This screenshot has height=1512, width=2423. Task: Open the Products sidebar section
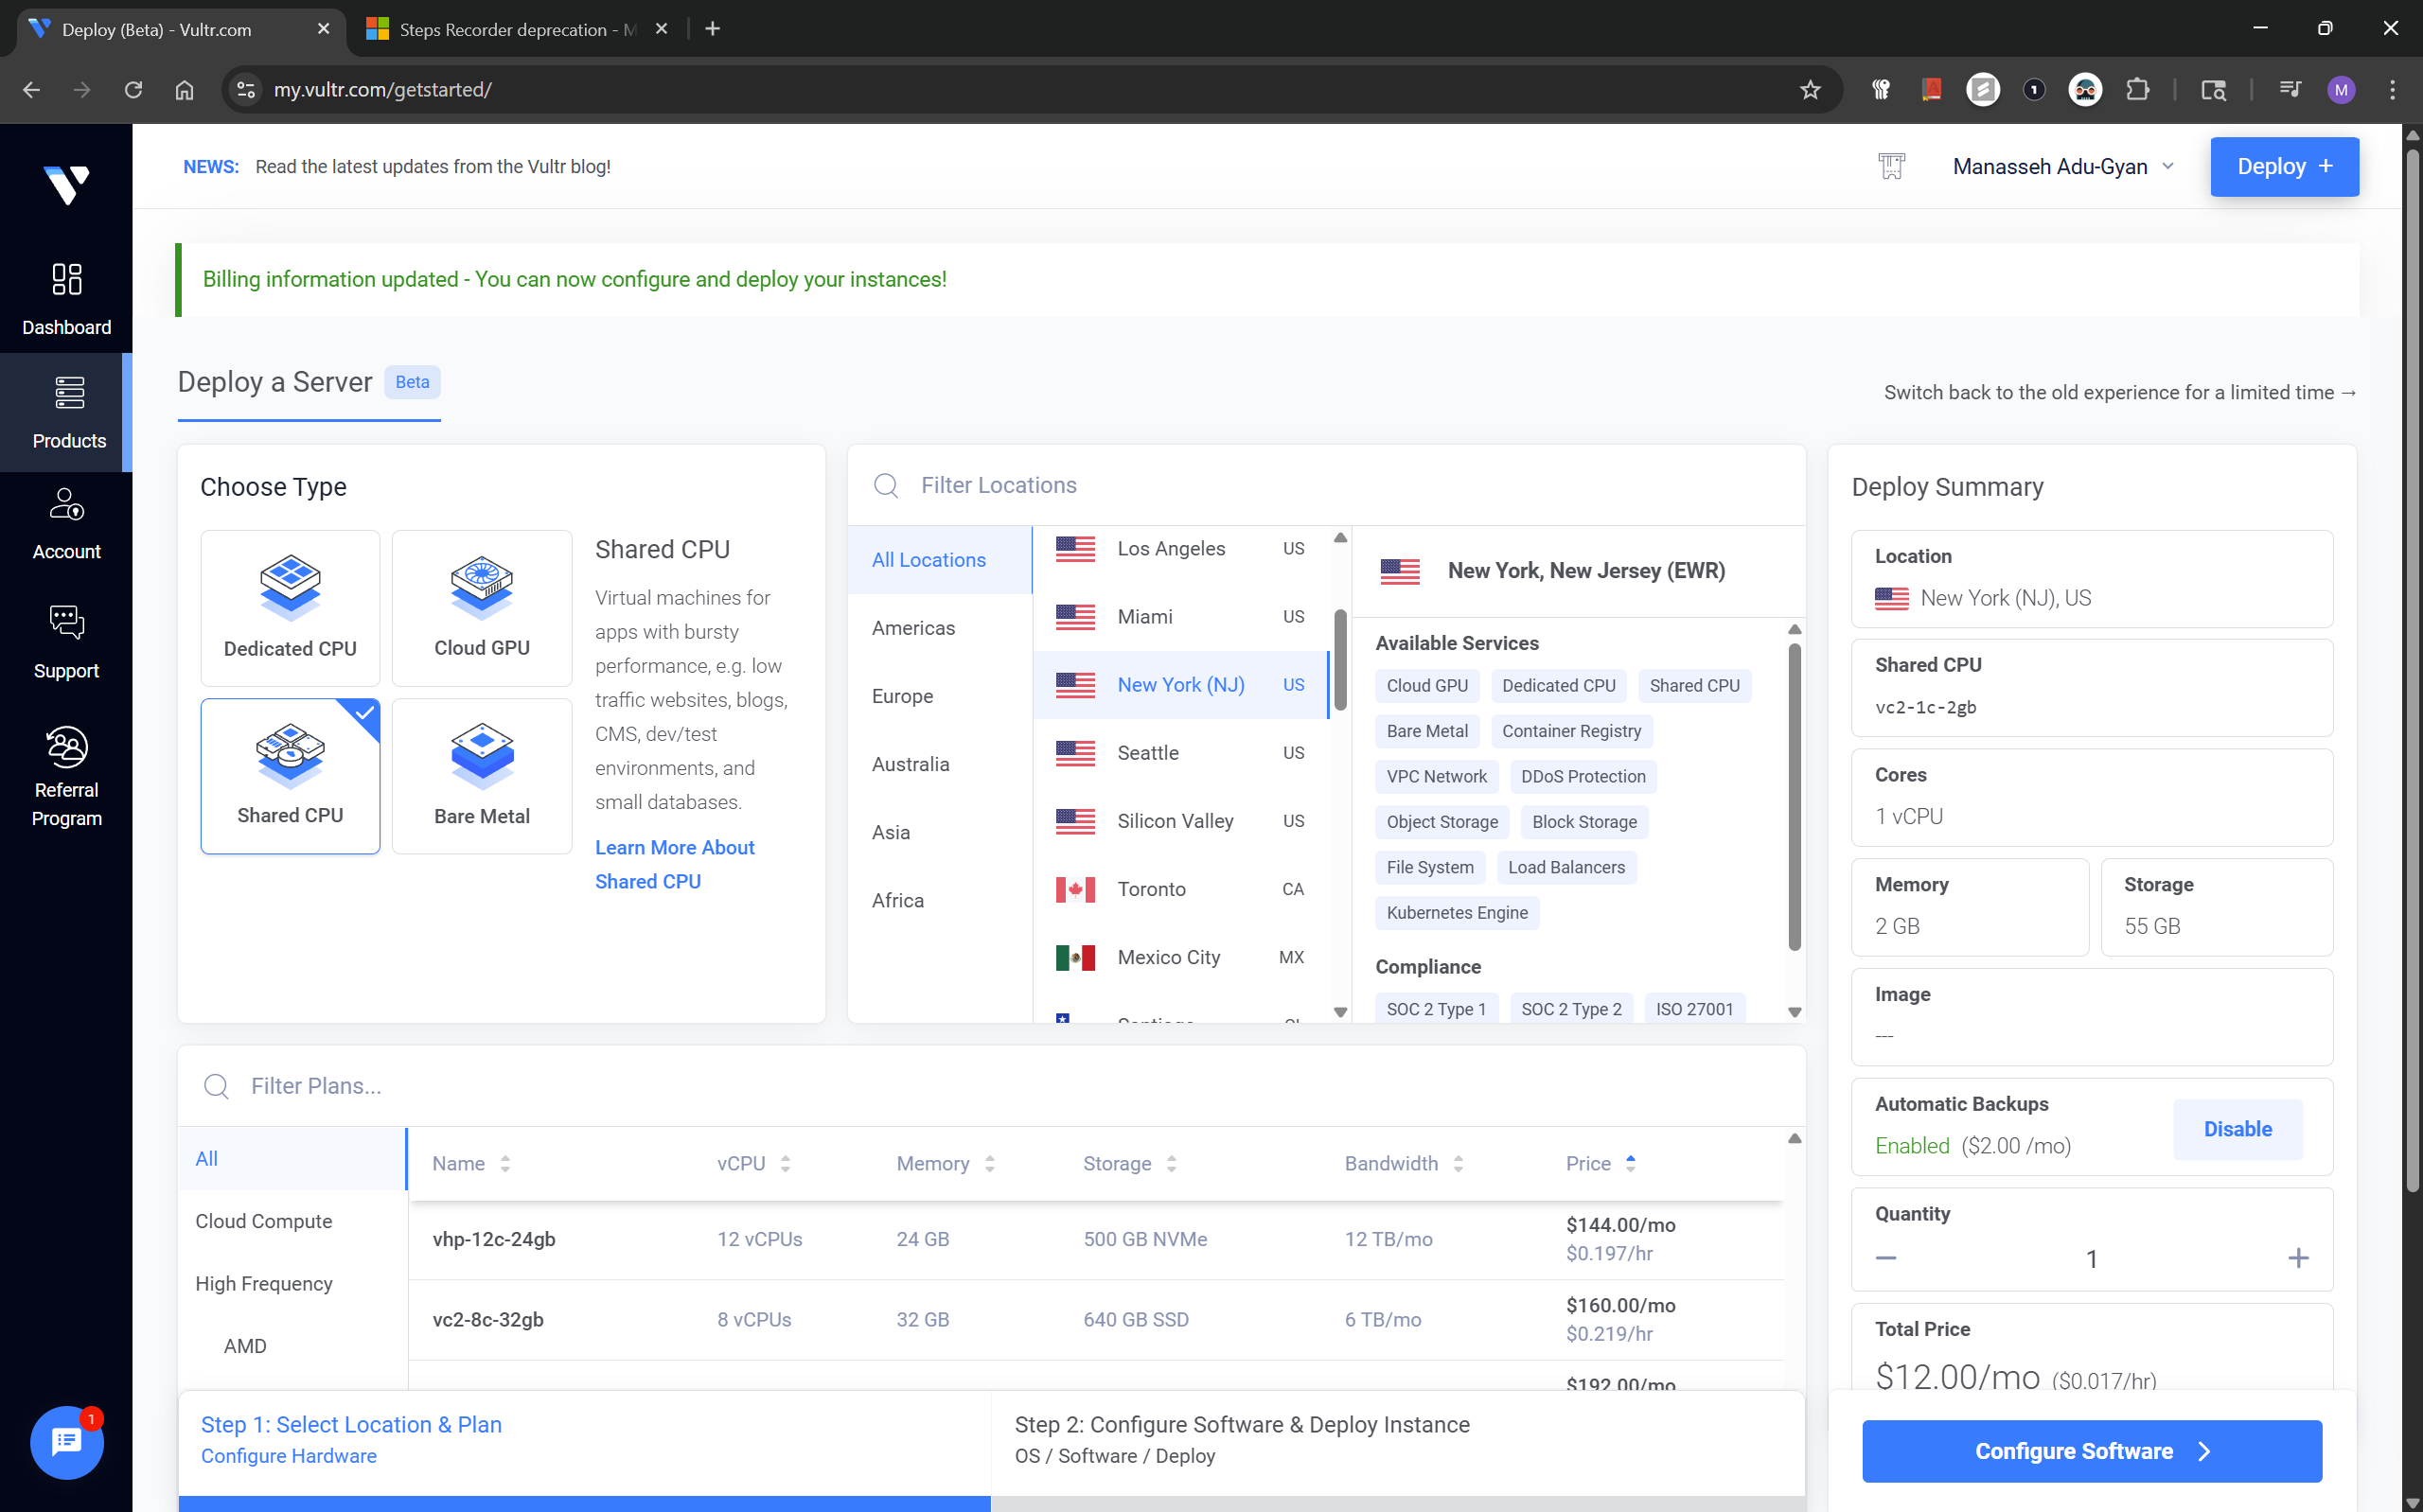tap(66, 411)
